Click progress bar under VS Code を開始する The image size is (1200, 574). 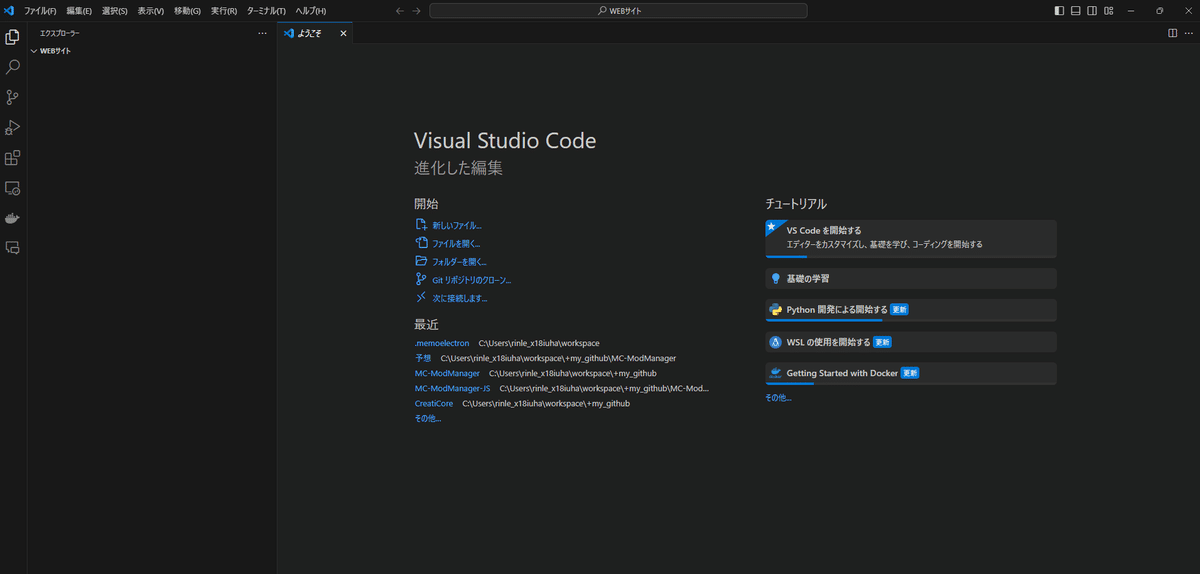[786, 257]
